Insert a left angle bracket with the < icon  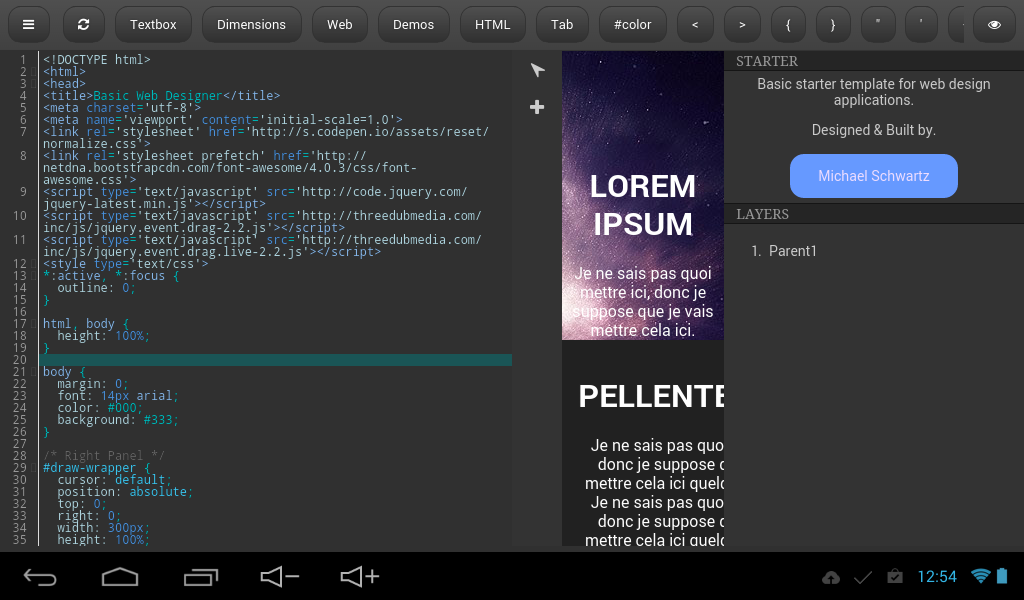point(695,24)
